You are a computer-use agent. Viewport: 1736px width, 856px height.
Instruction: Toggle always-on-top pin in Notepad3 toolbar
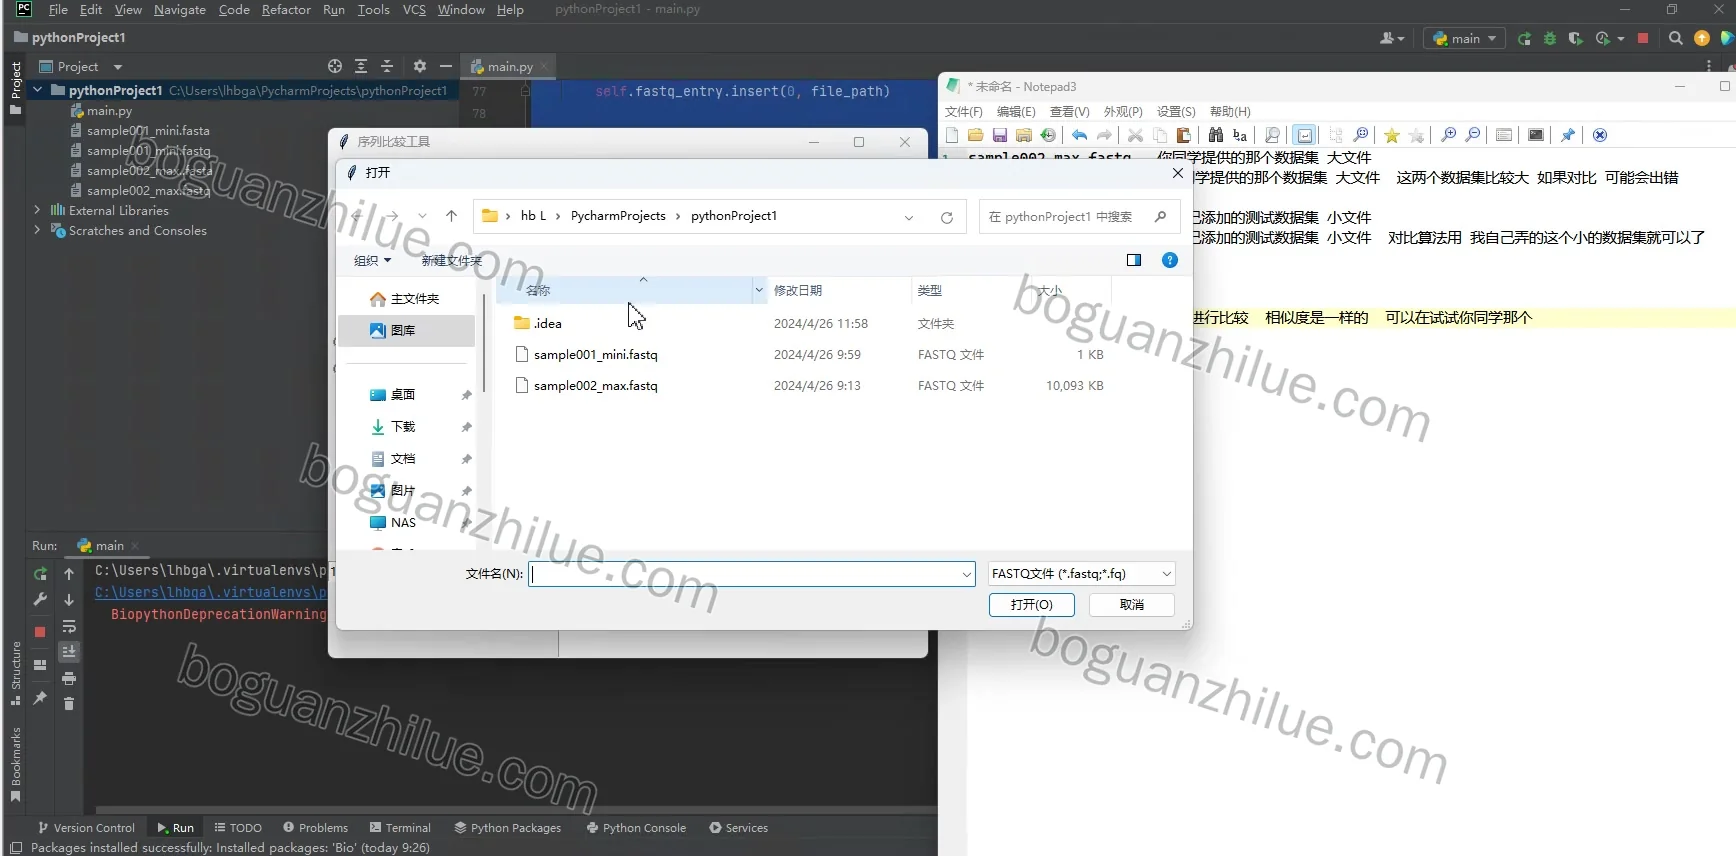tap(1567, 135)
